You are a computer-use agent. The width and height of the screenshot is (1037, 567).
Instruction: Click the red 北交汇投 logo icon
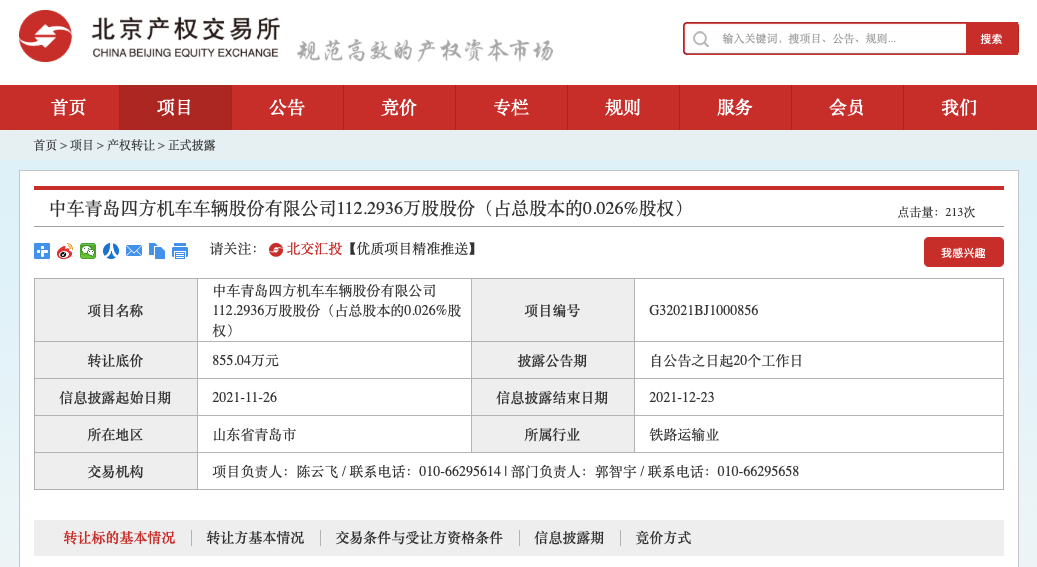pos(276,249)
